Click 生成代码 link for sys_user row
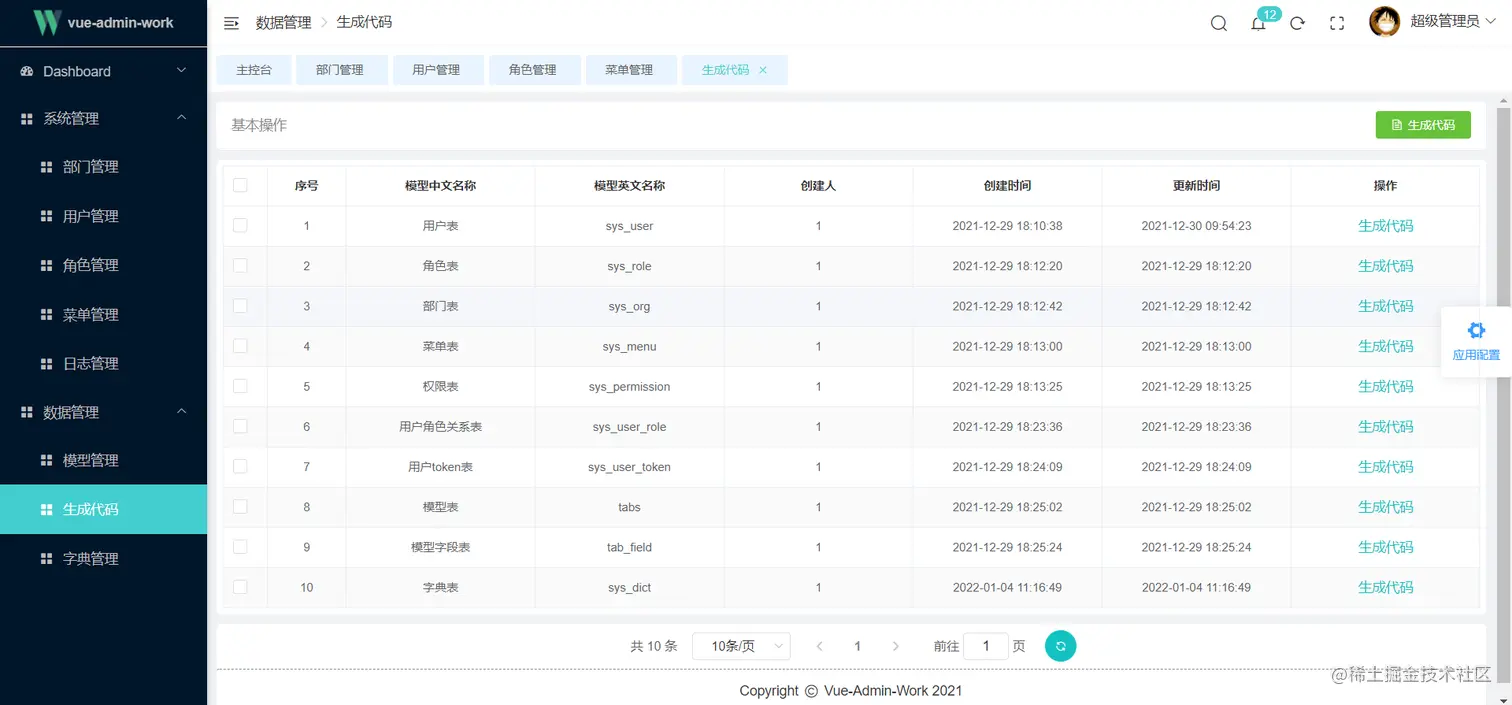 click(x=1385, y=226)
